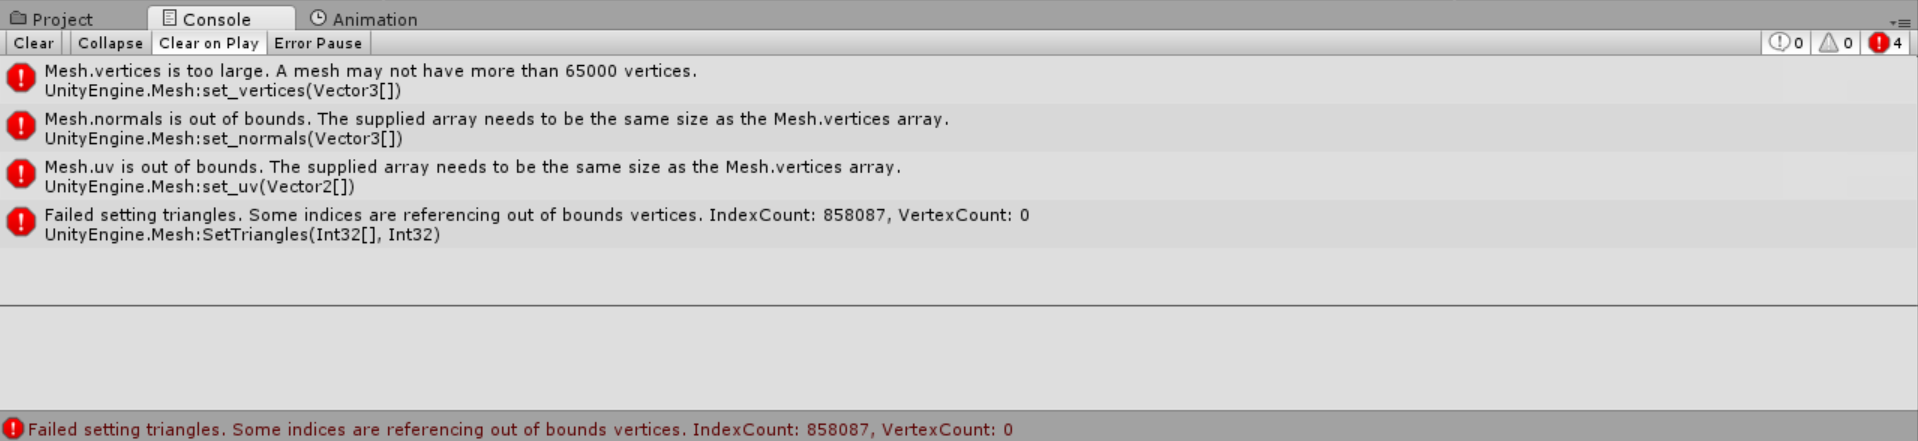Screen dimensions: 1918x441
Task: Toggle Error Pause option
Action: point(318,43)
